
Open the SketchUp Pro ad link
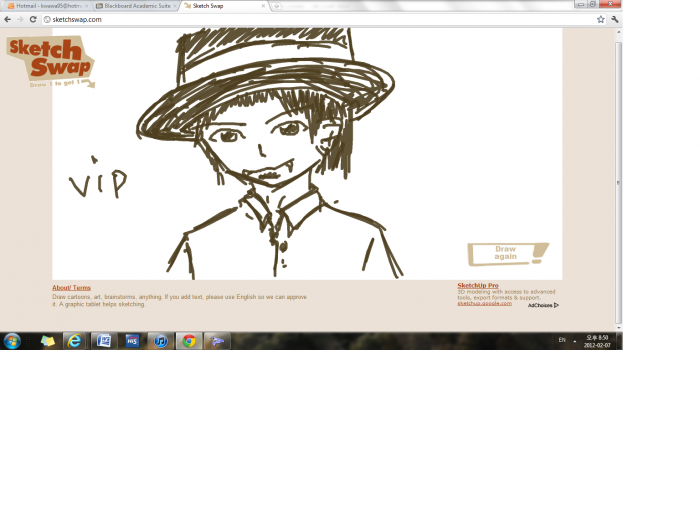click(478, 285)
